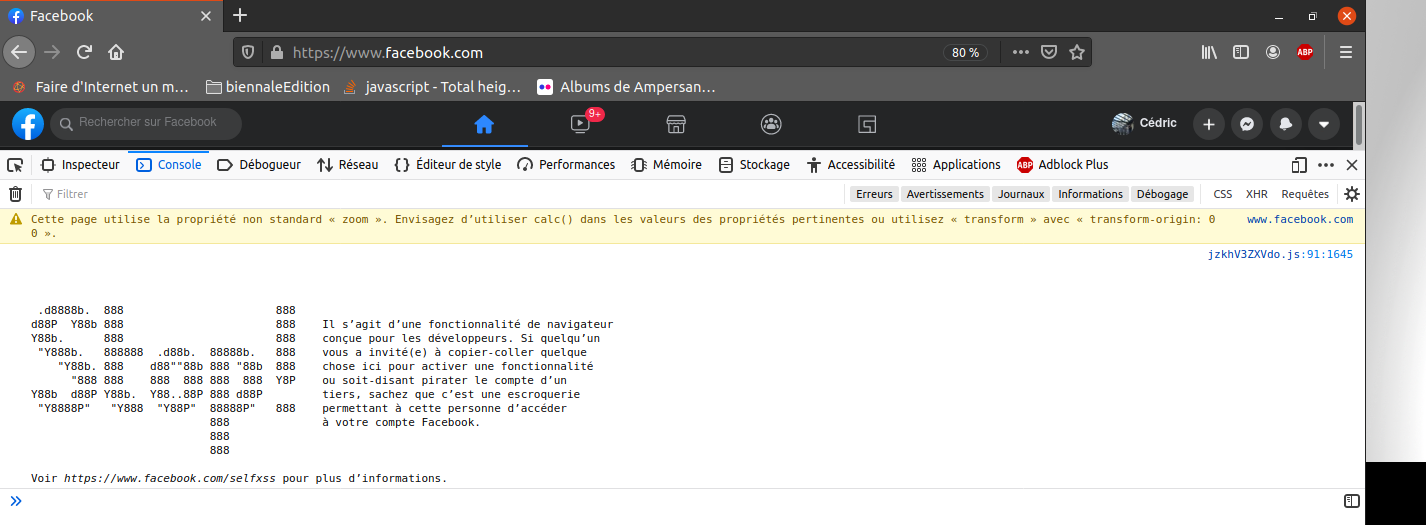Toggle the Informations filter
The height and width of the screenshot is (525, 1426).
pos(1090,194)
